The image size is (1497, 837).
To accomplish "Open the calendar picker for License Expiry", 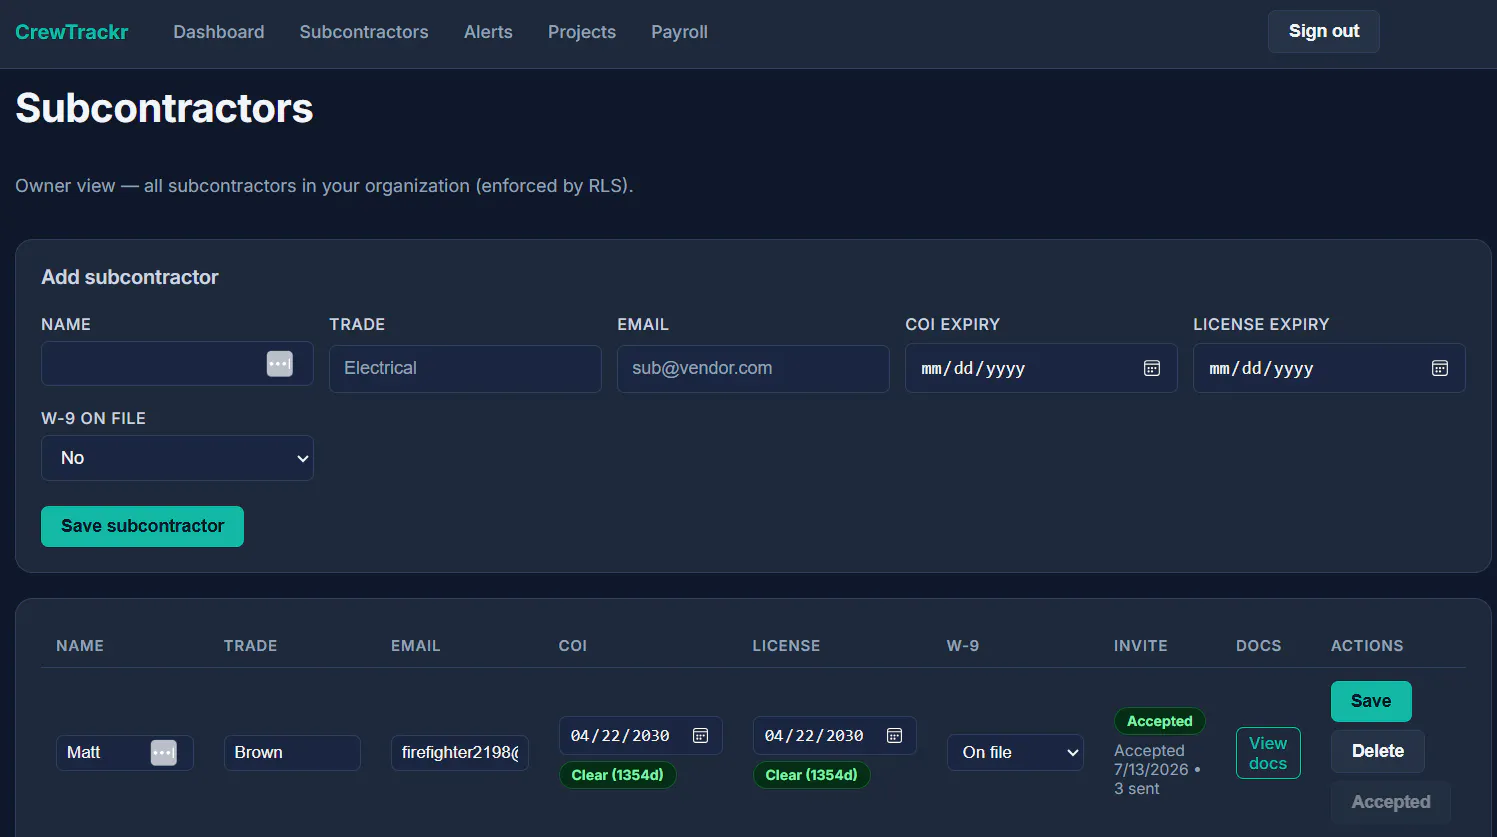I will (x=1440, y=368).
